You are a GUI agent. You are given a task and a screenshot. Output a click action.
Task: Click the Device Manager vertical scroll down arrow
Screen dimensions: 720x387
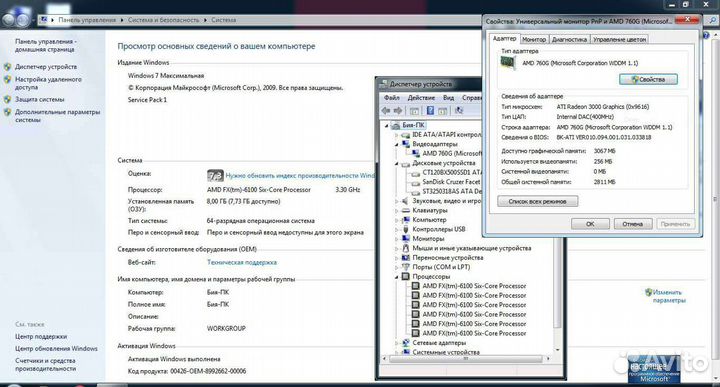pyautogui.click(x=558, y=350)
